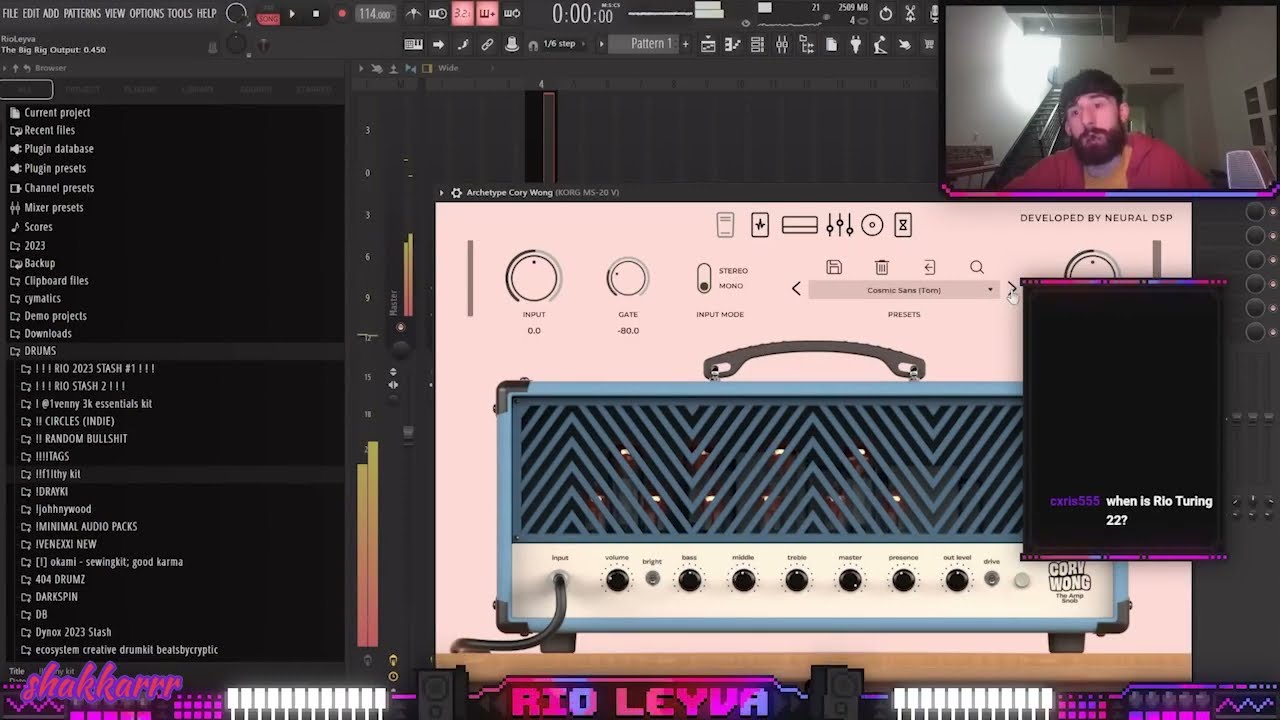1280x720 pixels.
Task: Click the magnet snap icon
Action: pos(533,45)
